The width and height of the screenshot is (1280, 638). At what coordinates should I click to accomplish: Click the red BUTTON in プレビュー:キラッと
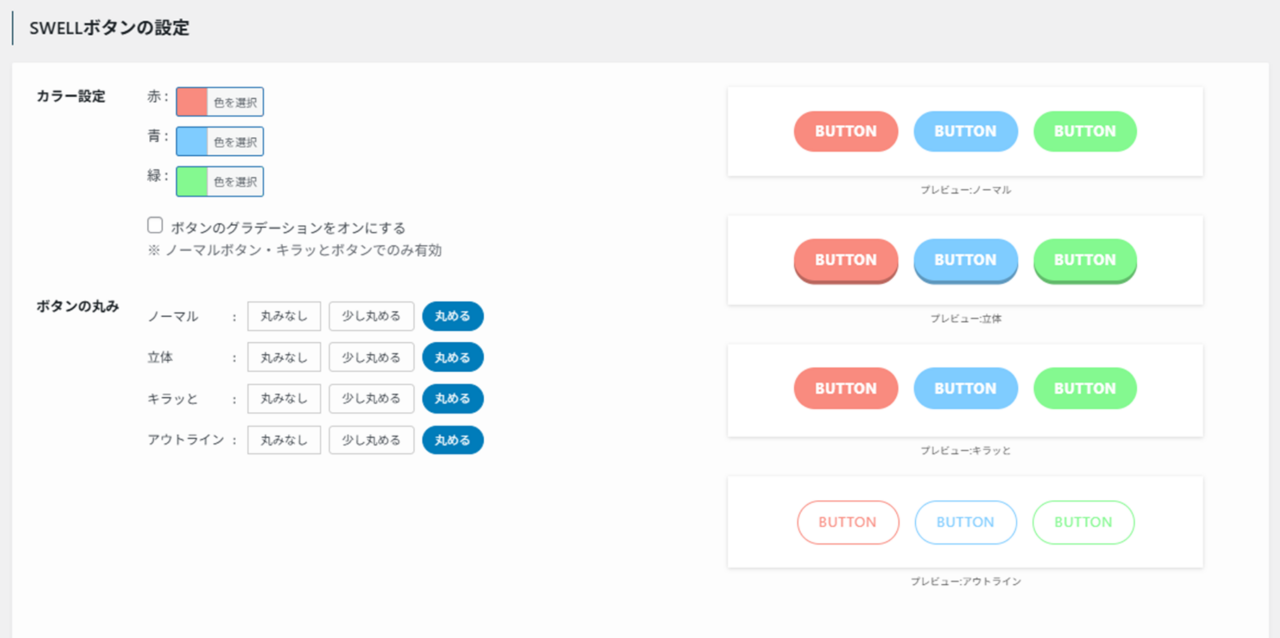pos(846,388)
